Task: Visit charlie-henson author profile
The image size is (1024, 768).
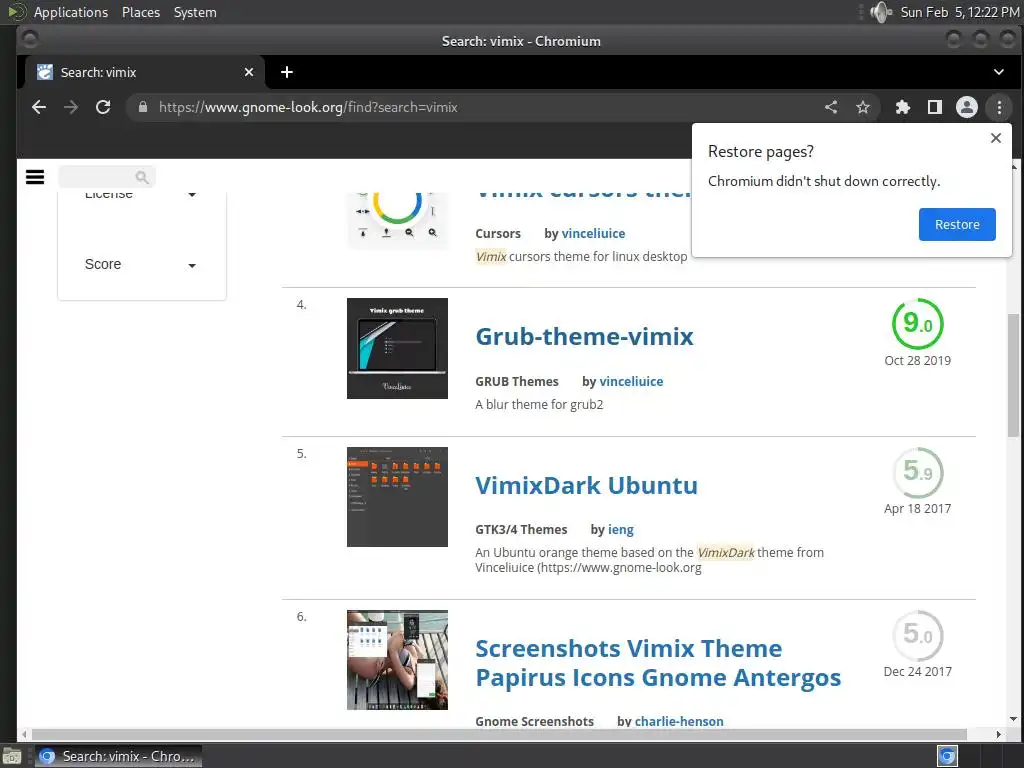Action: tap(679, 721)
